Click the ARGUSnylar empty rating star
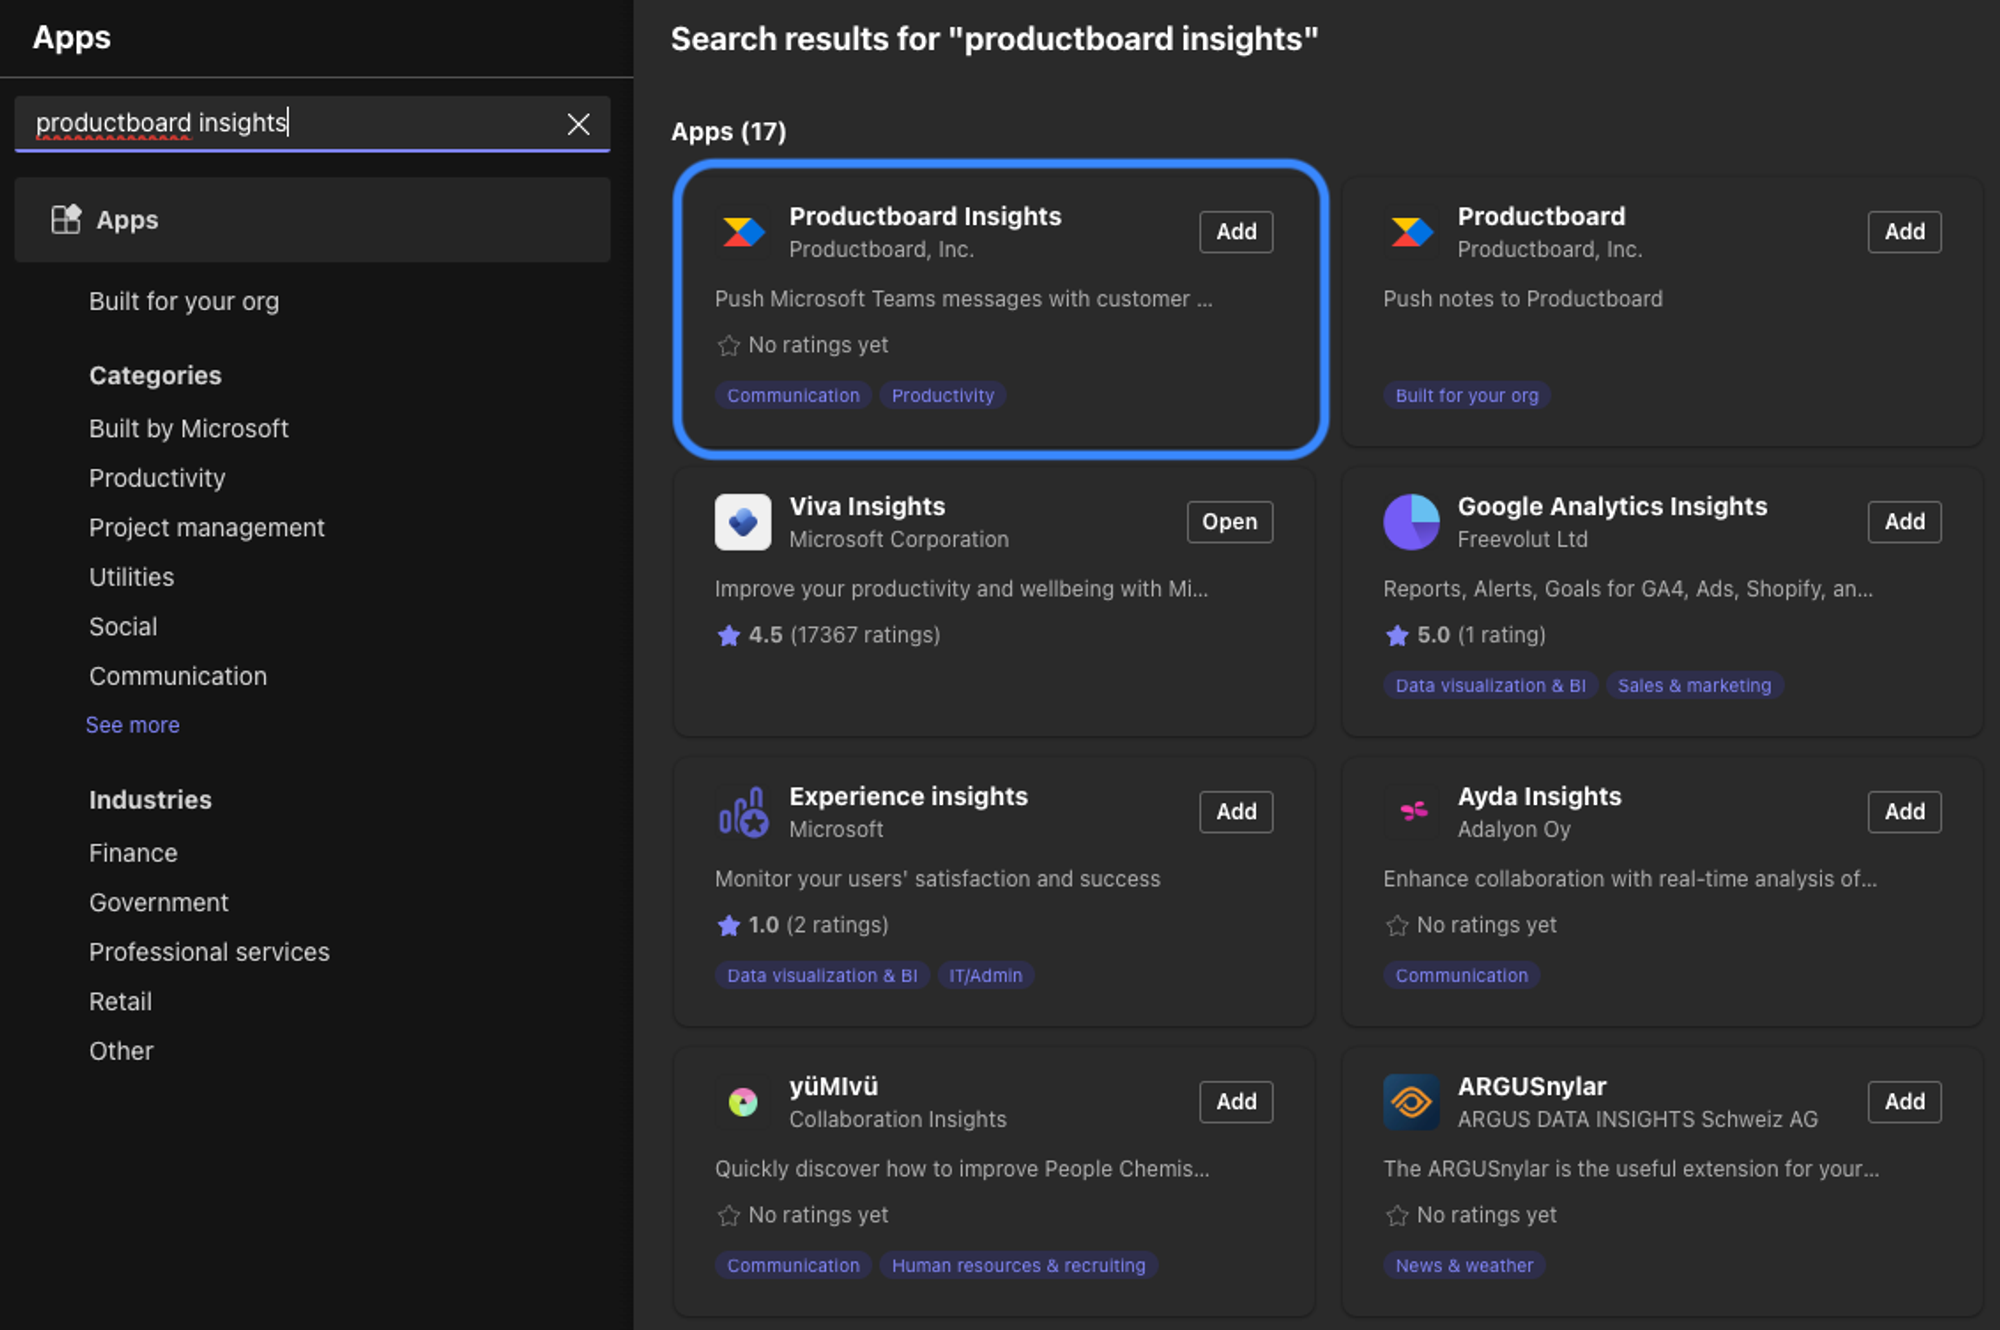2000x1330 pixels. pos(1397,1215)
